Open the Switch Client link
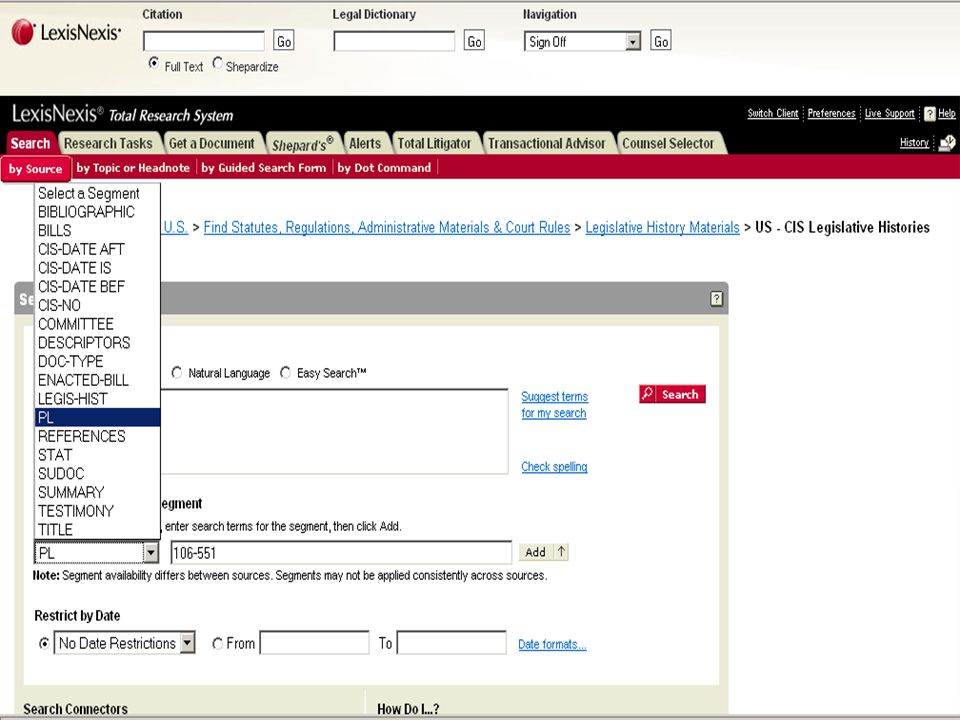 coord(773,113)
